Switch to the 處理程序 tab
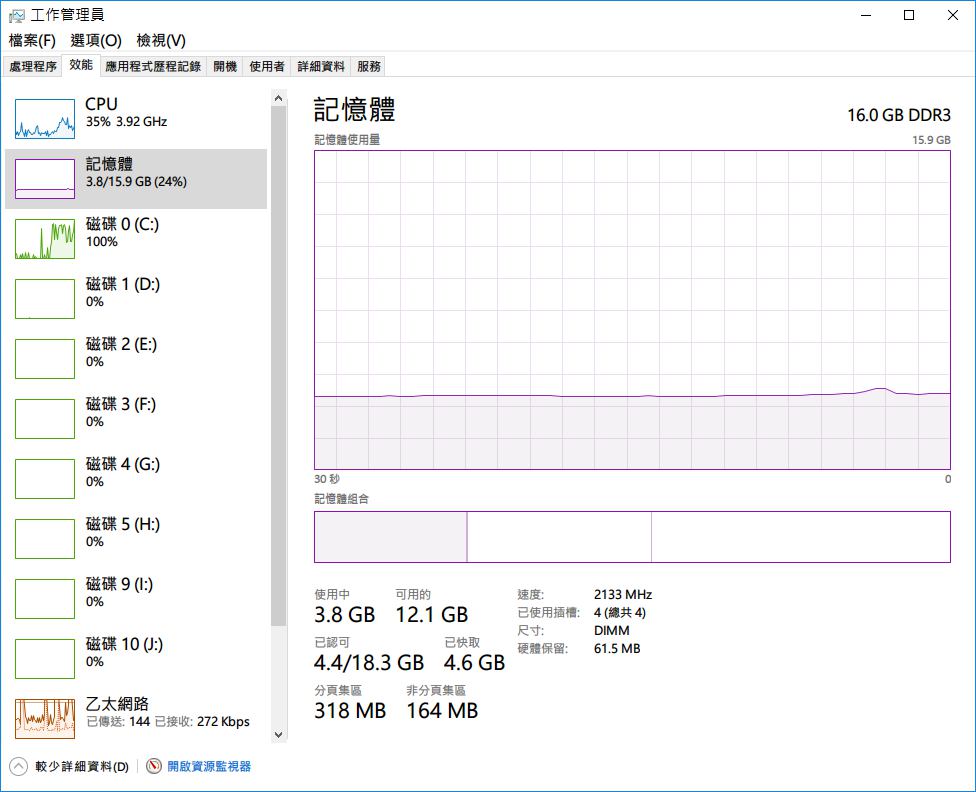The width and height of the screenshot is (976, 792). [x=33, y=66]
